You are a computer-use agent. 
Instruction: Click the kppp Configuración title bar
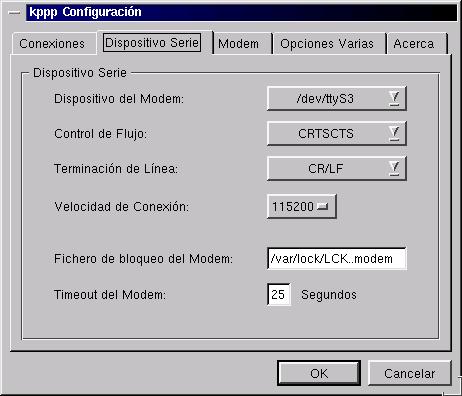pyautogui.click(x=242, y=12)
